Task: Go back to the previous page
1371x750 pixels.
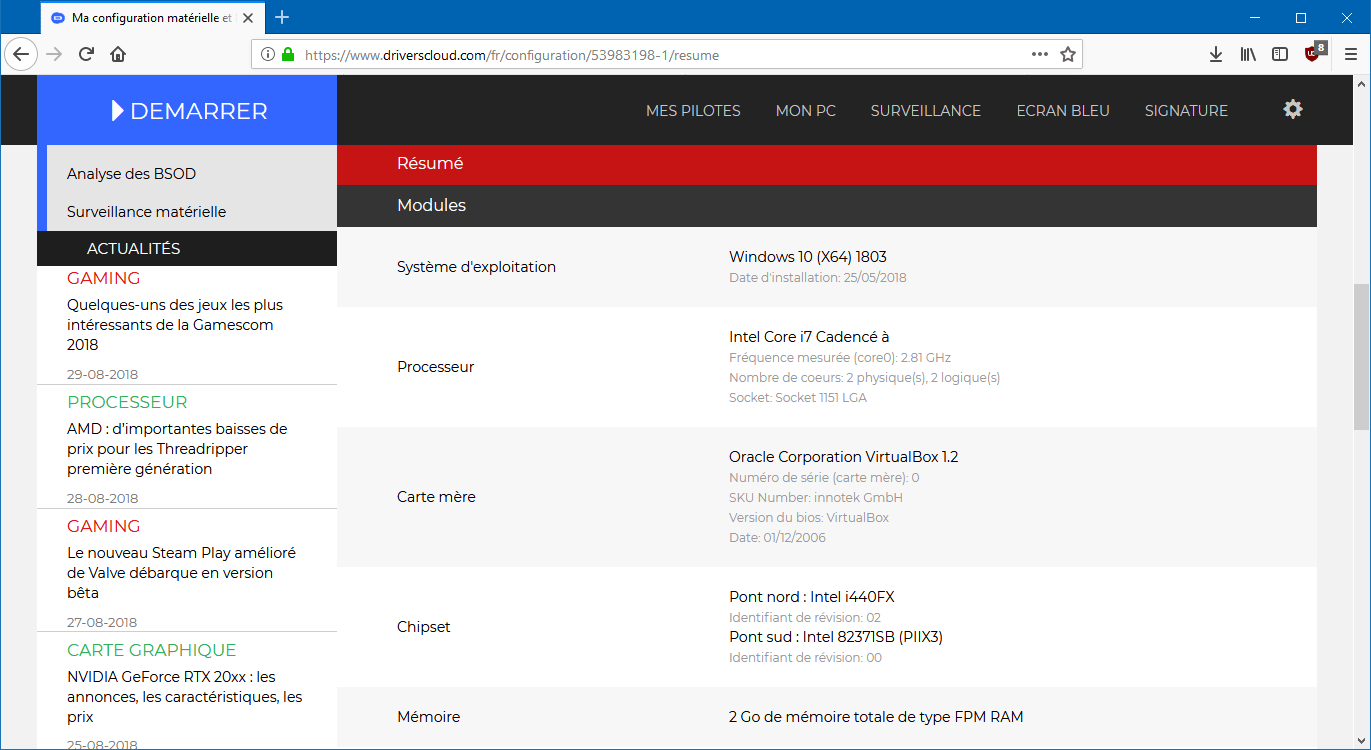Action: (21, 54)
